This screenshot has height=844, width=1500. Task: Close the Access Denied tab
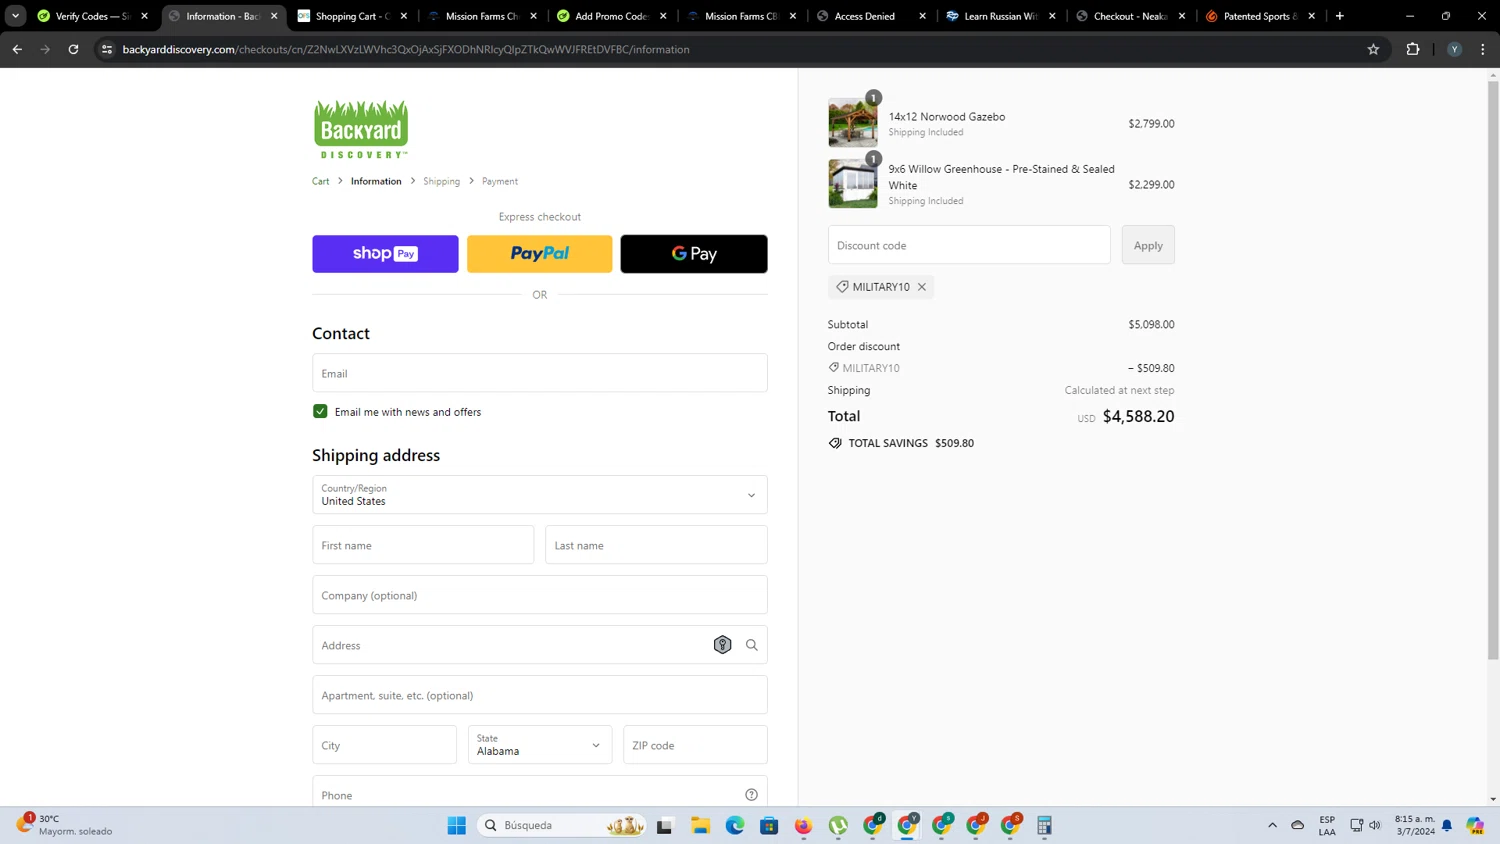923,16
